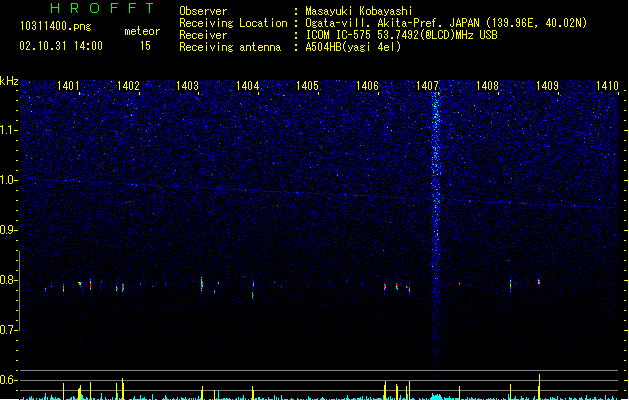
Task: Click the 1405 time marker
Action: coord(307,86)
